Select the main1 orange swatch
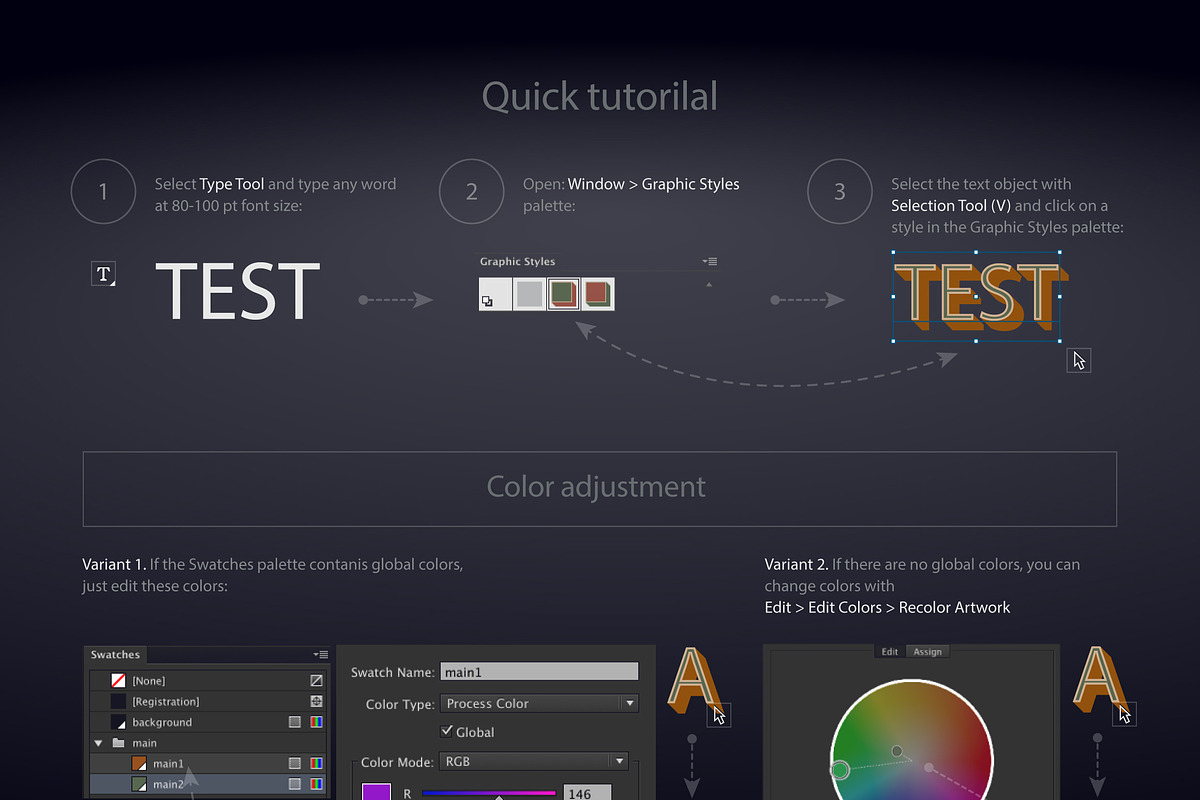The width and height of the screenshot is (1200, 800). pos(207,764)
